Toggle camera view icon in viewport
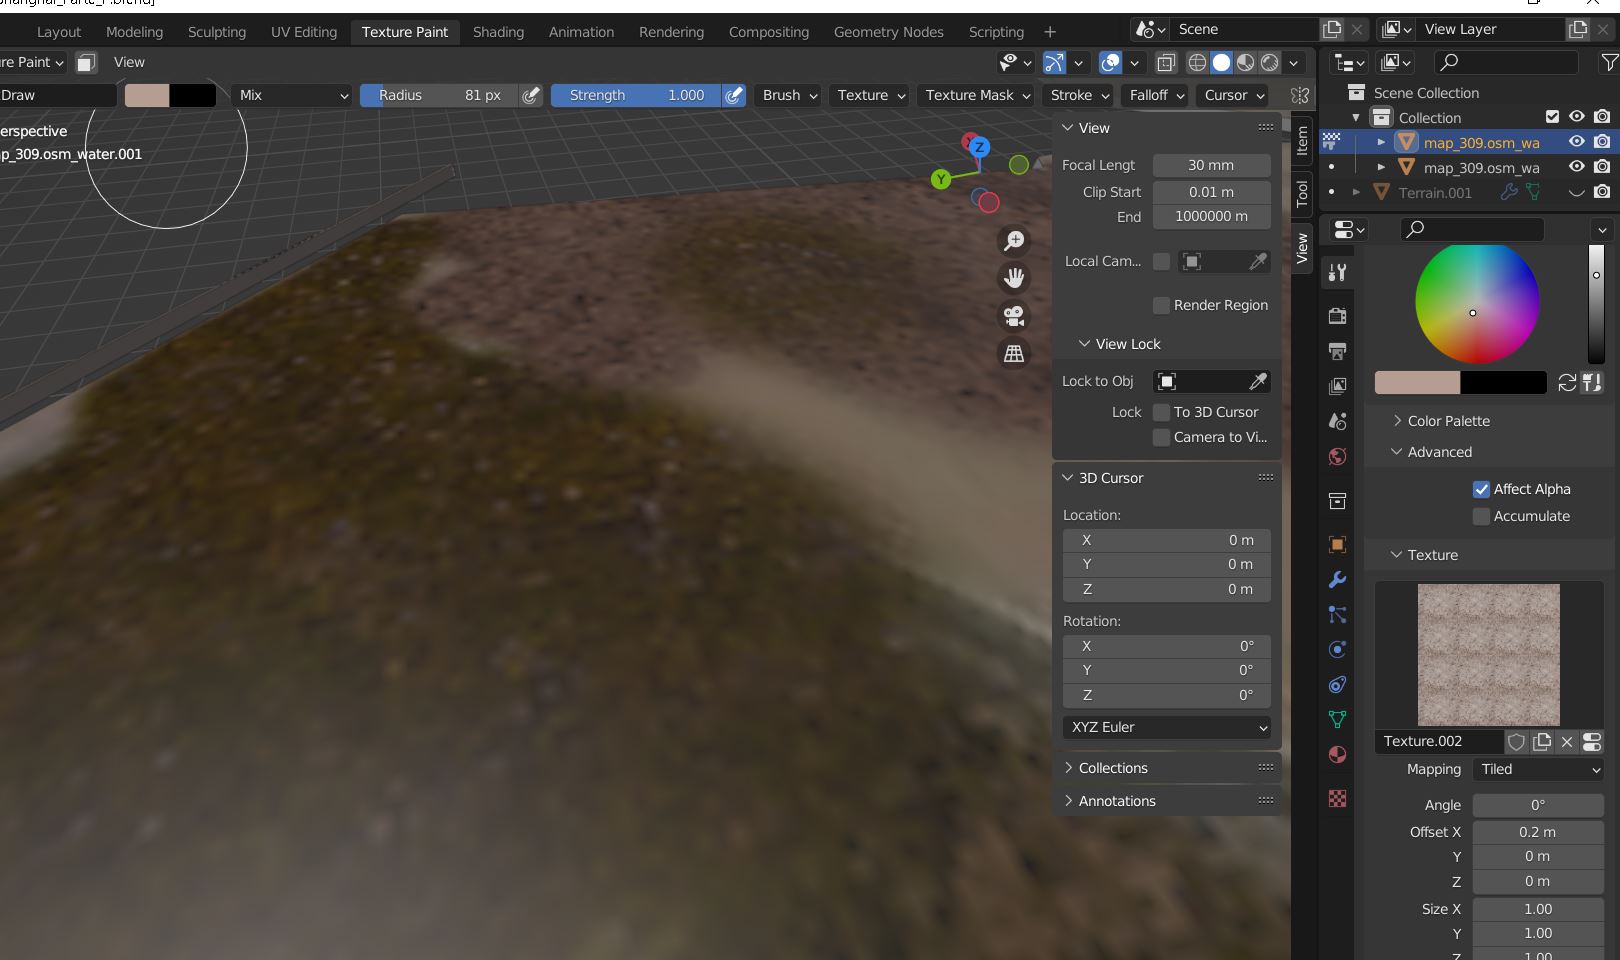Viewport: 1620px width, 960px height. click(x=1014, y=316)
